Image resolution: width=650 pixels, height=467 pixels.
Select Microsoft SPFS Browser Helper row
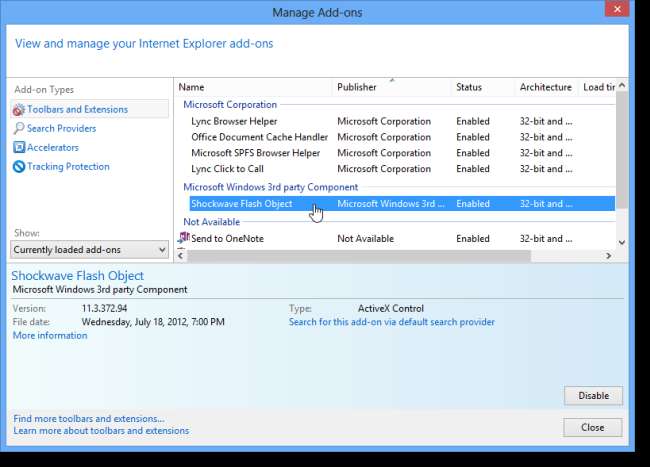tap(402, 153)
